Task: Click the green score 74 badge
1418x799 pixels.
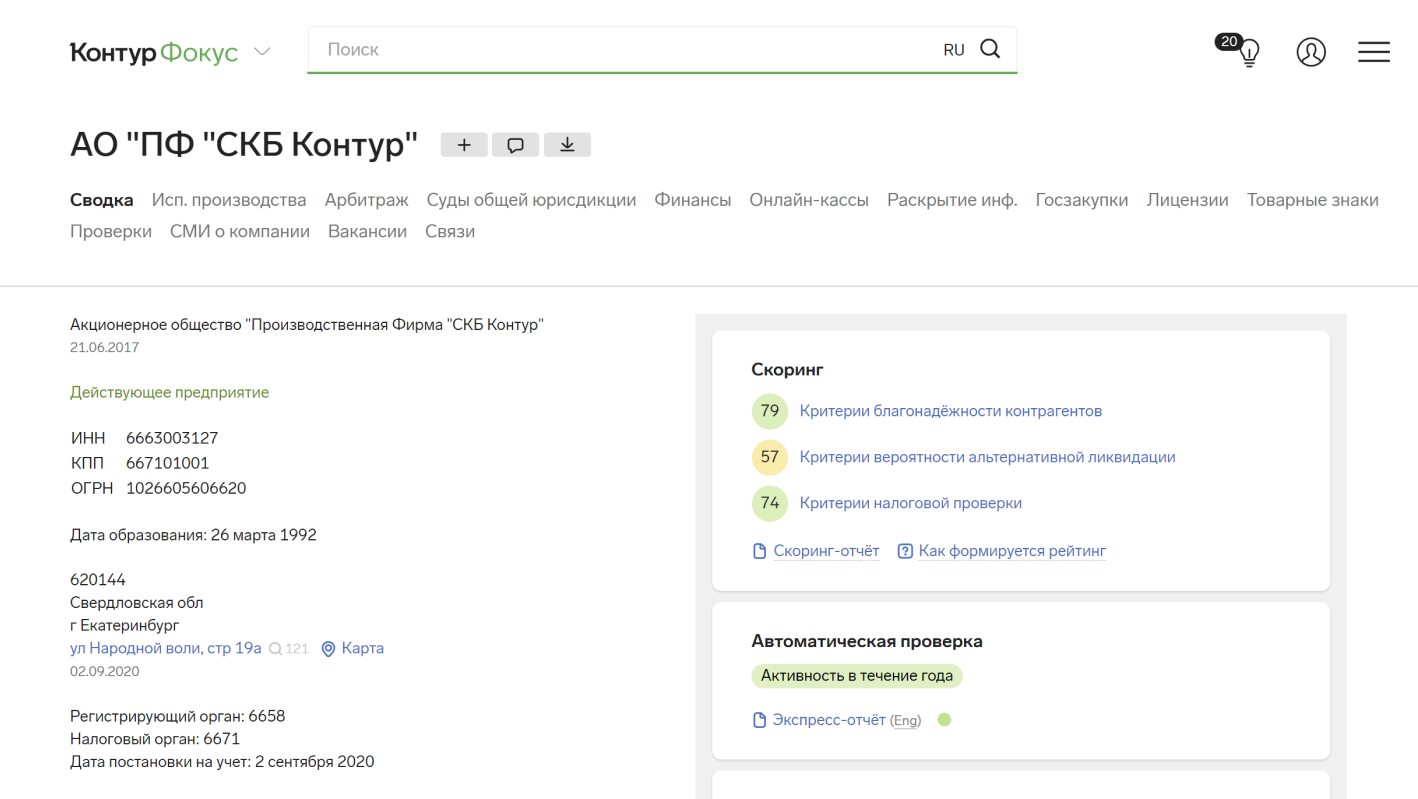Action: [769, 503]
